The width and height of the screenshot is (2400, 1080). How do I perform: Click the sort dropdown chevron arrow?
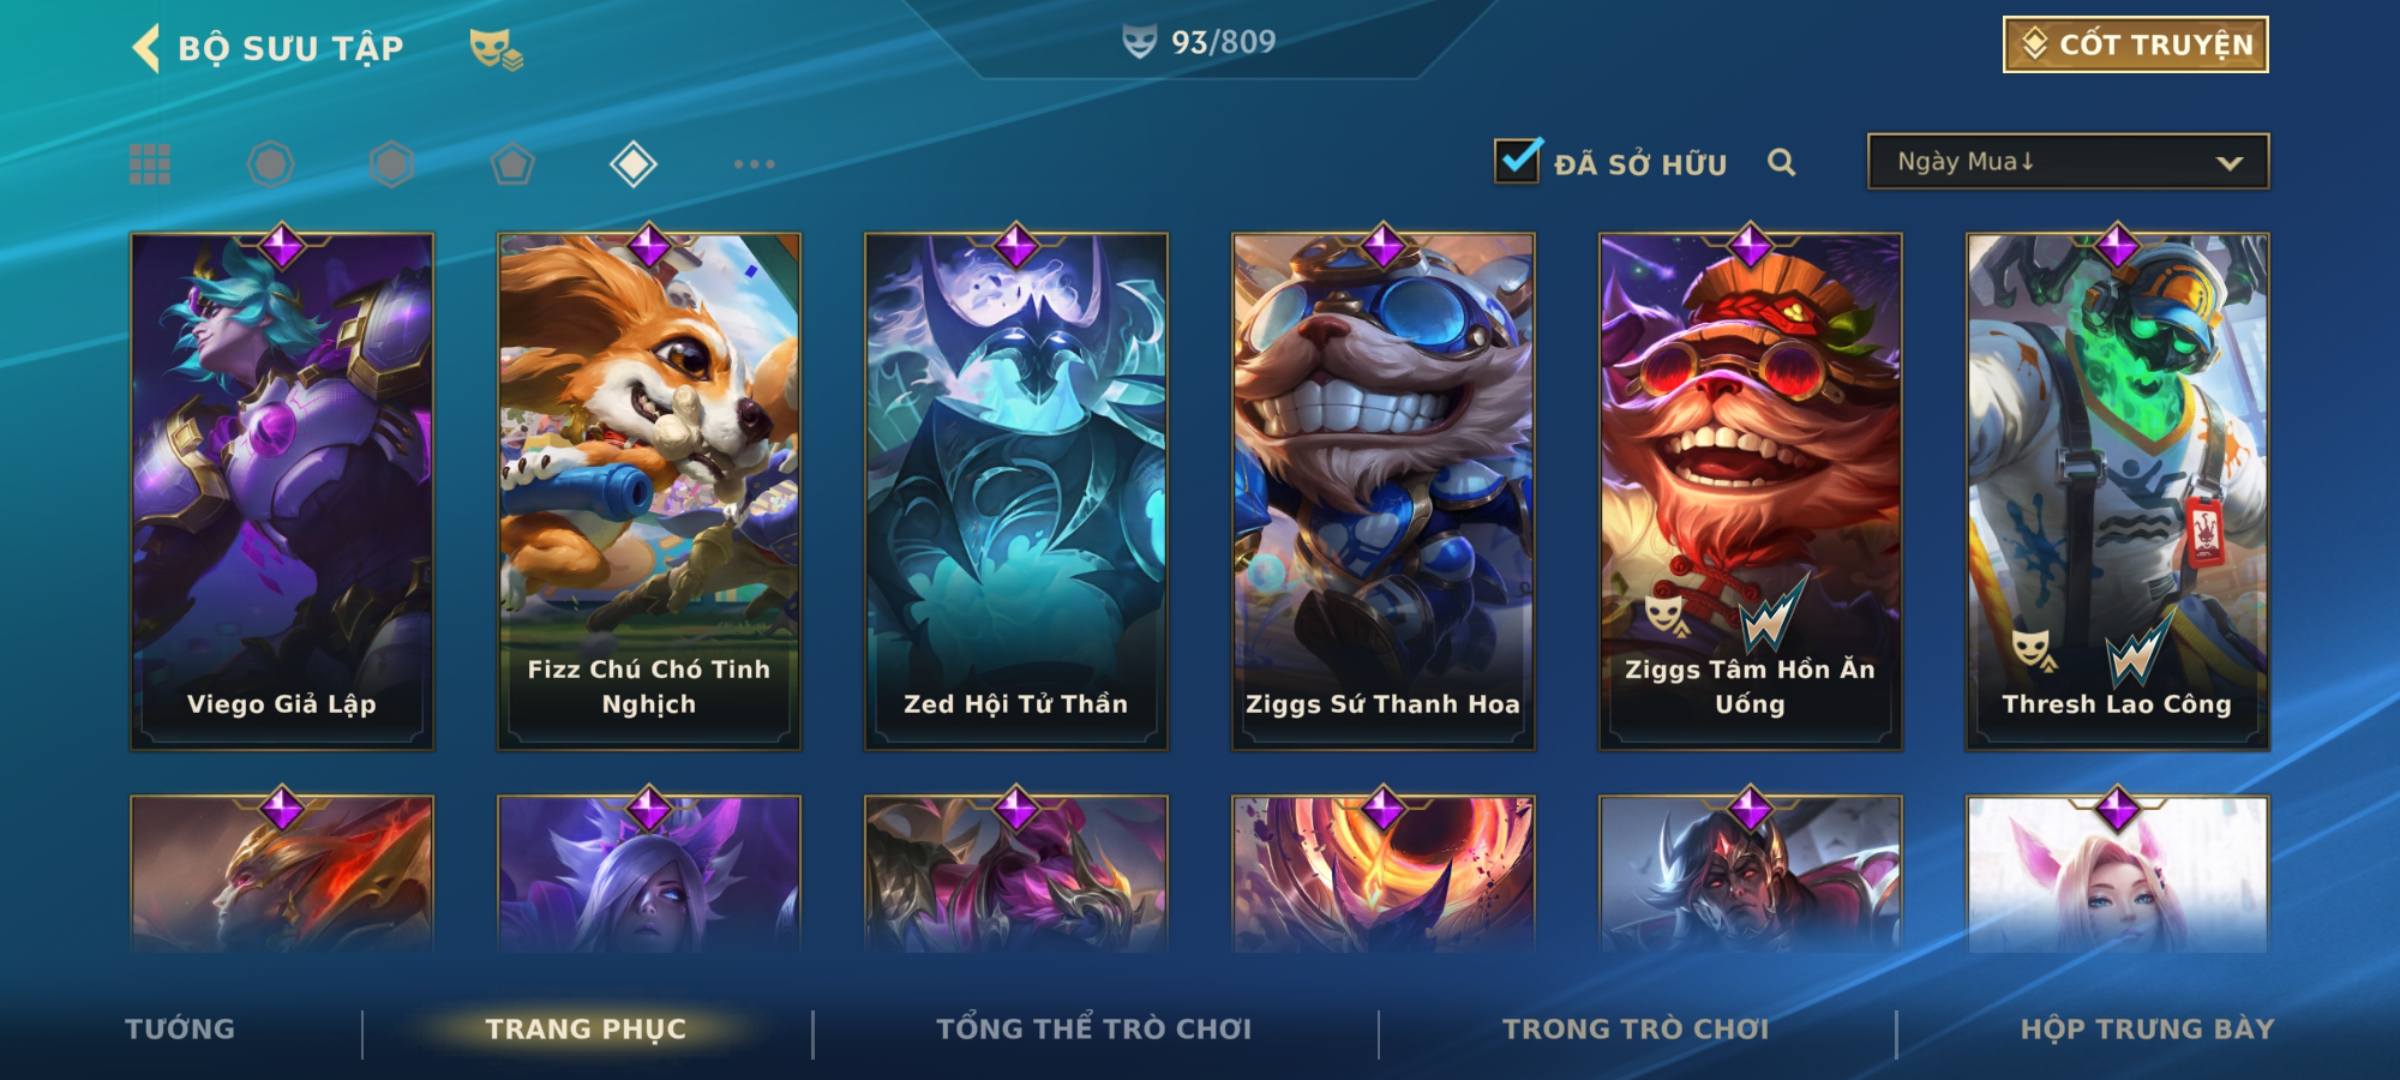coord(2229,163)
